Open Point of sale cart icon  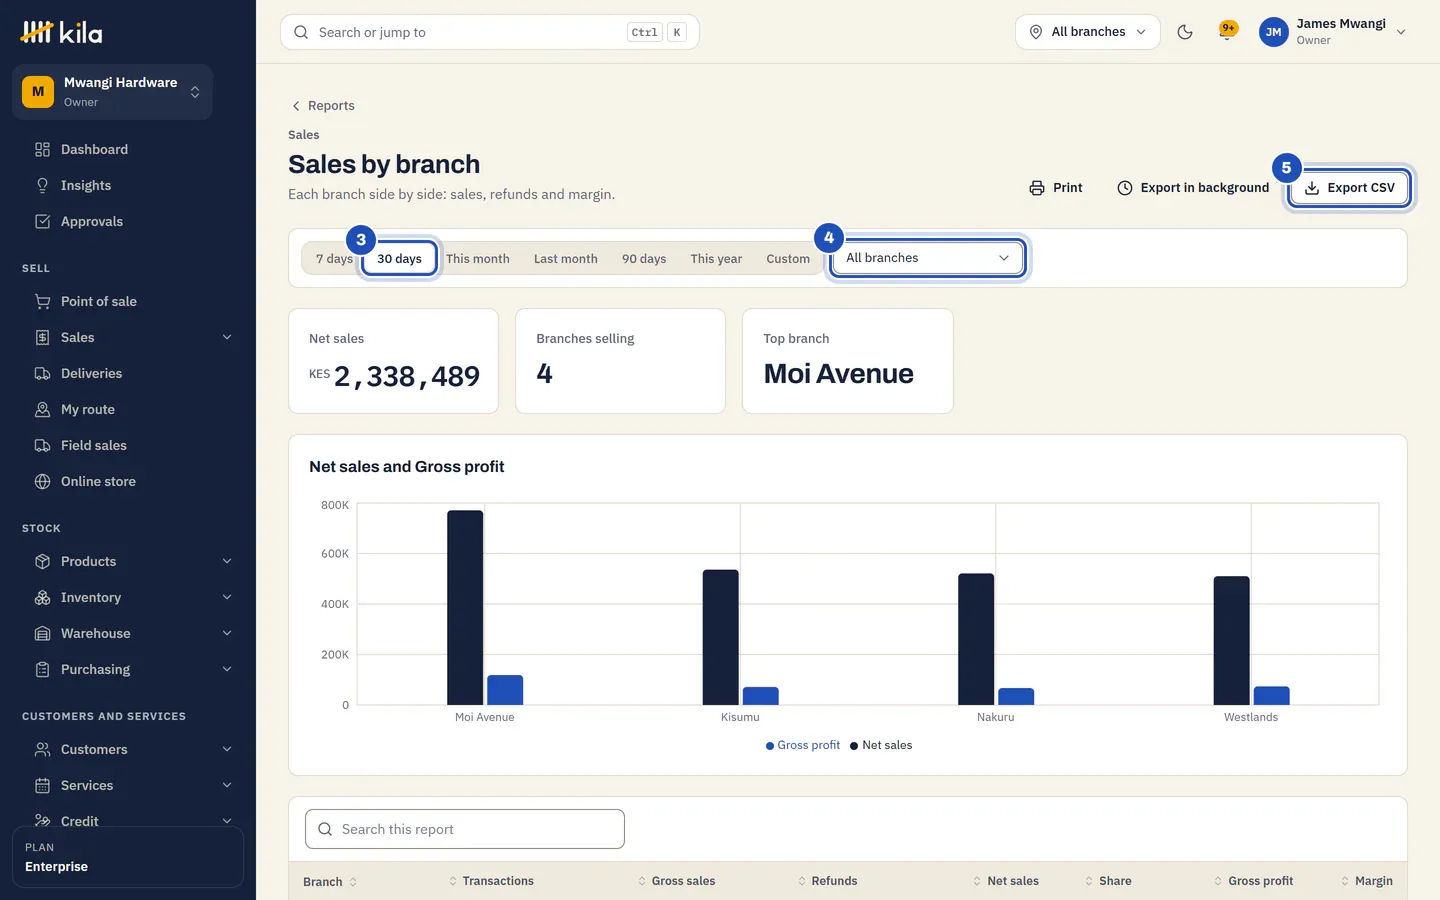(42, 302)
